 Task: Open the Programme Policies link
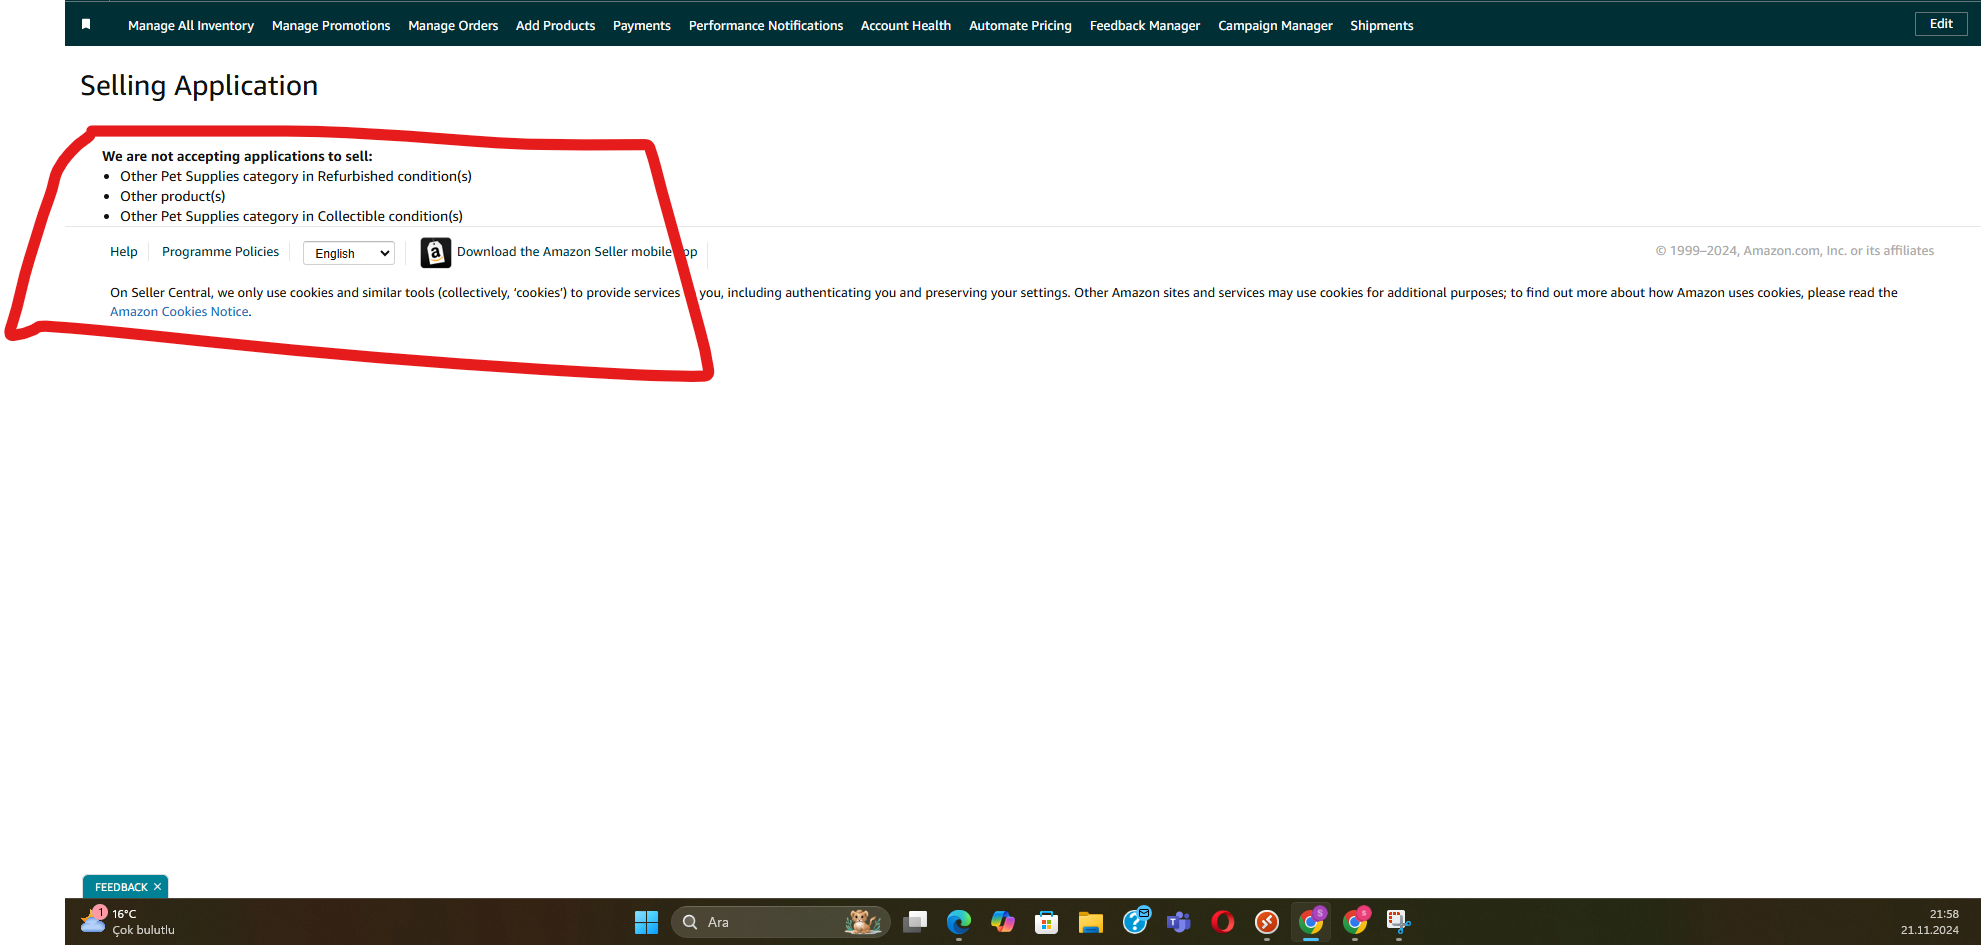(220, 251)
